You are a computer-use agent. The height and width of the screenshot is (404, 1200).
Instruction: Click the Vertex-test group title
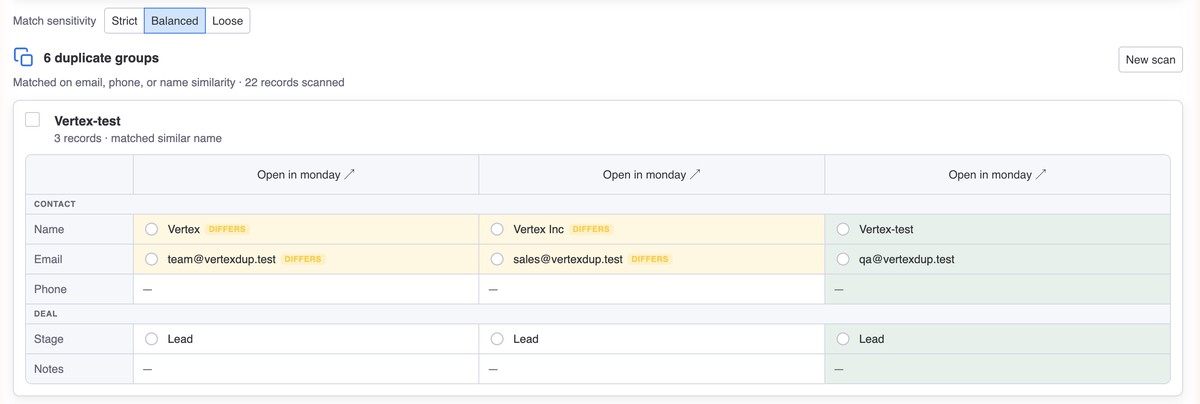(87, 121)
